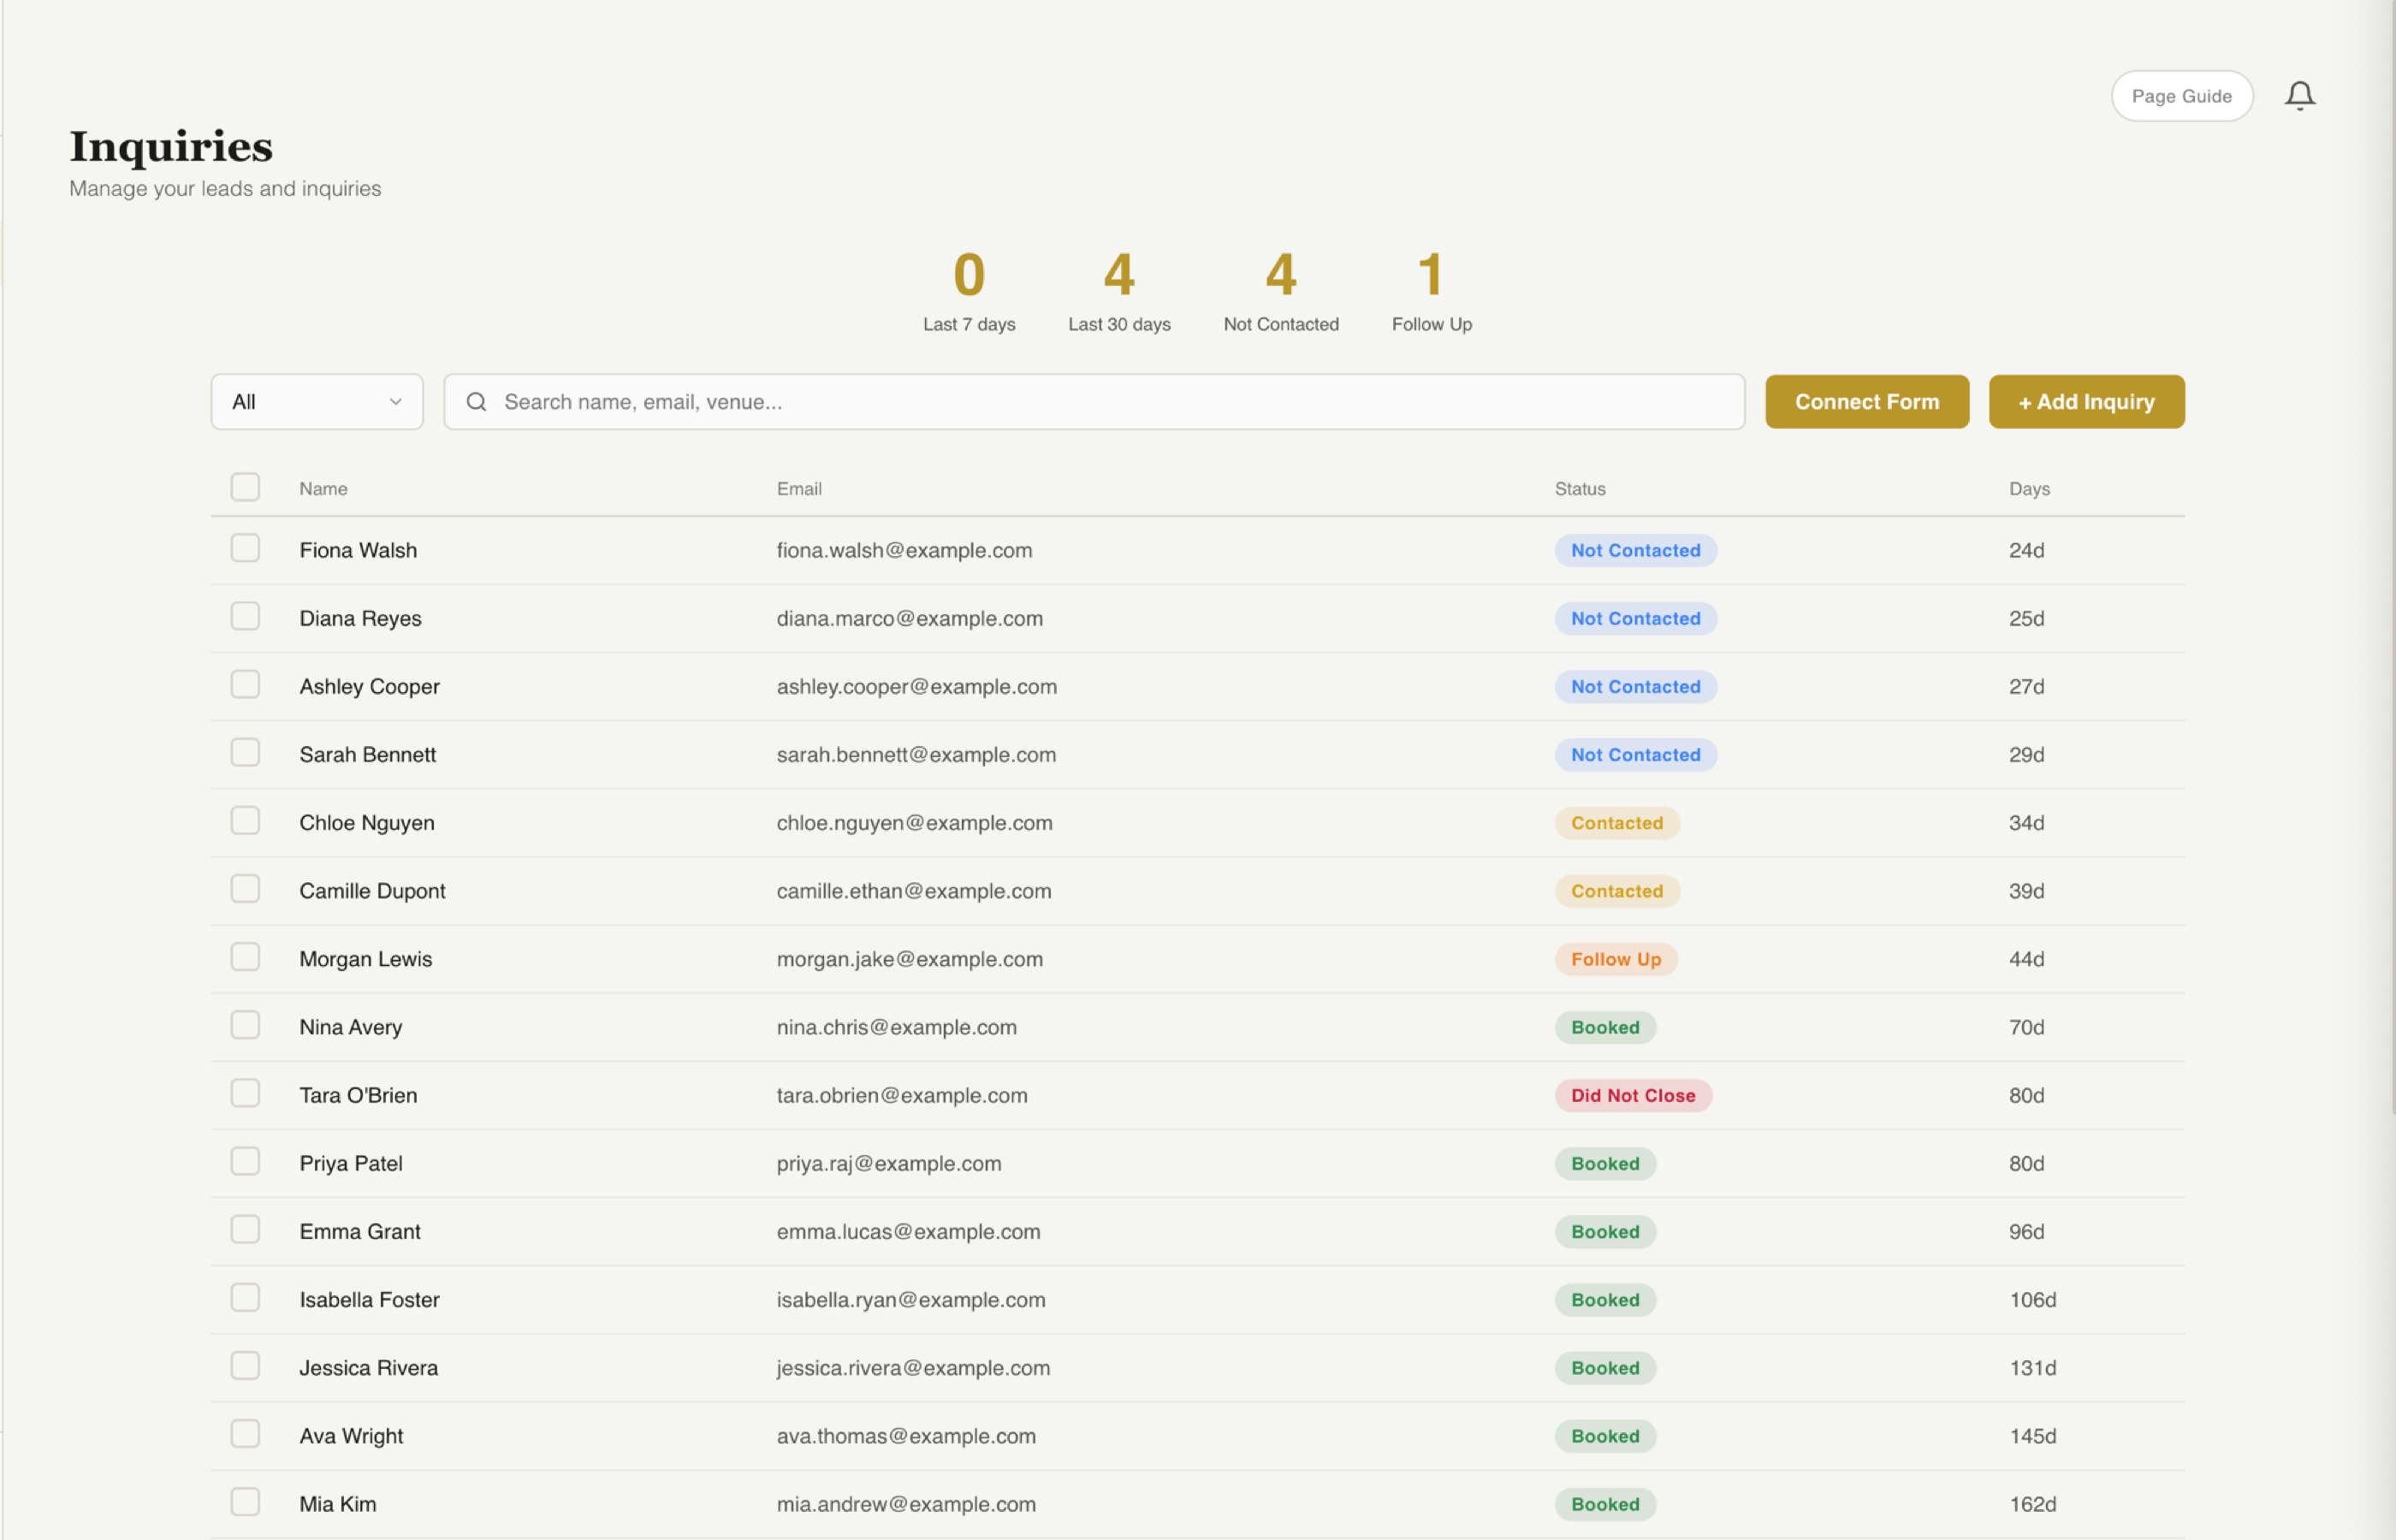Click the Did Not Close badge for Tara O'Brien
The width and height of the screenshot is (2396, 1540).
click(1632, 1095)
